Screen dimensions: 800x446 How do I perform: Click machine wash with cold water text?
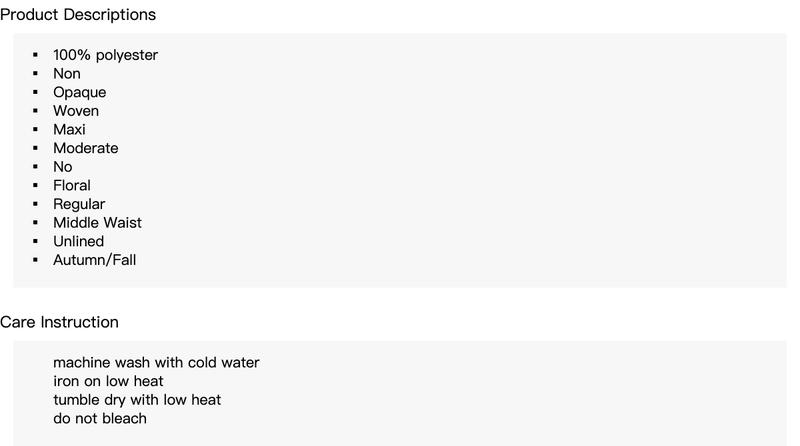[x=156, y=362]
